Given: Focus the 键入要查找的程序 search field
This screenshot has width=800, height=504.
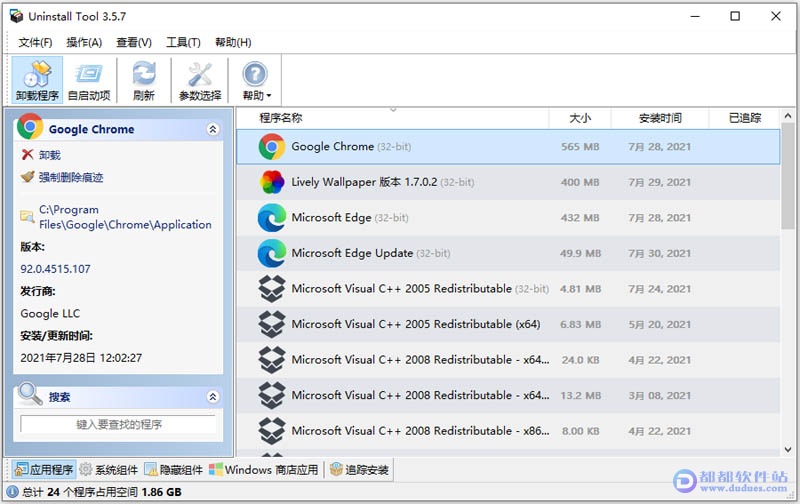Looking at the screenshot, I should point(118,424).
